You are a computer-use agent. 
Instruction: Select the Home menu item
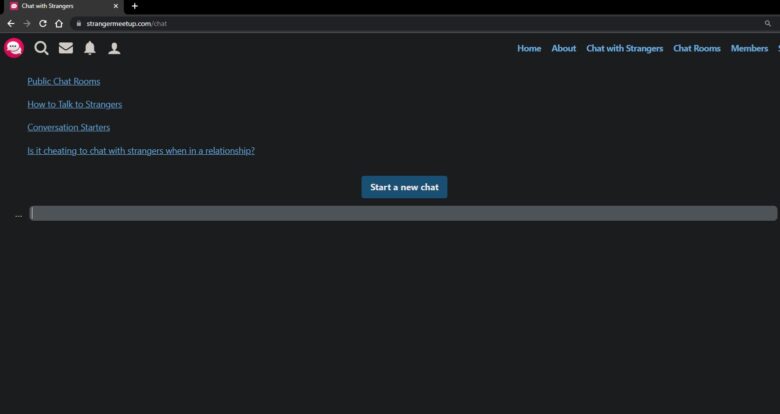pos(529,48)
